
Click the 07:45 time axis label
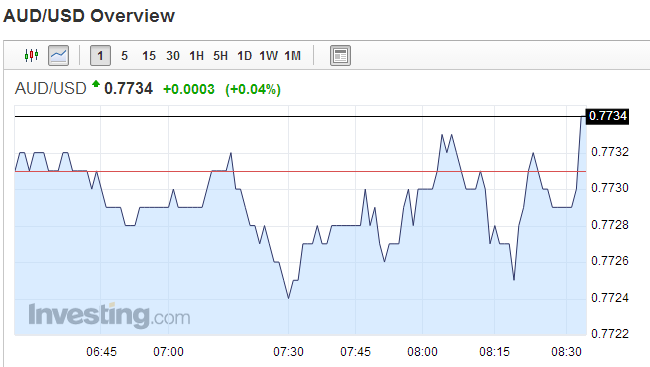(356, 352)
